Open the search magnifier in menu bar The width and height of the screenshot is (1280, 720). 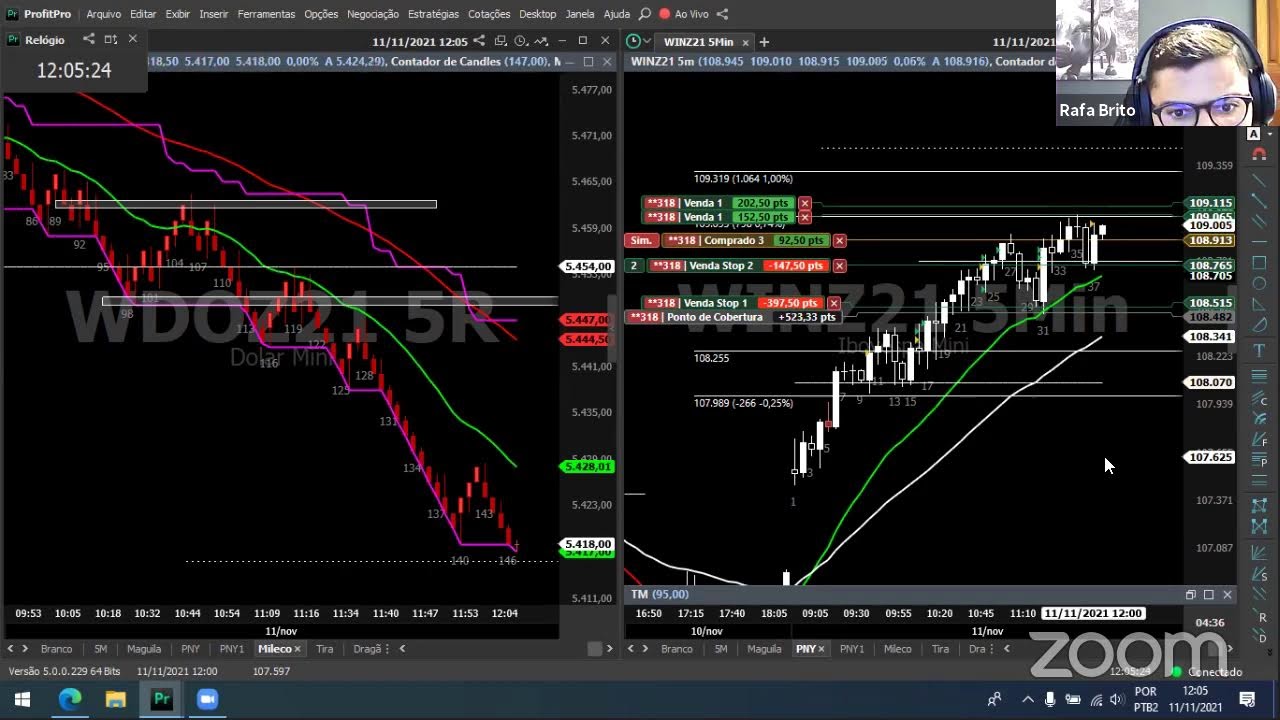tap(644, 14)
